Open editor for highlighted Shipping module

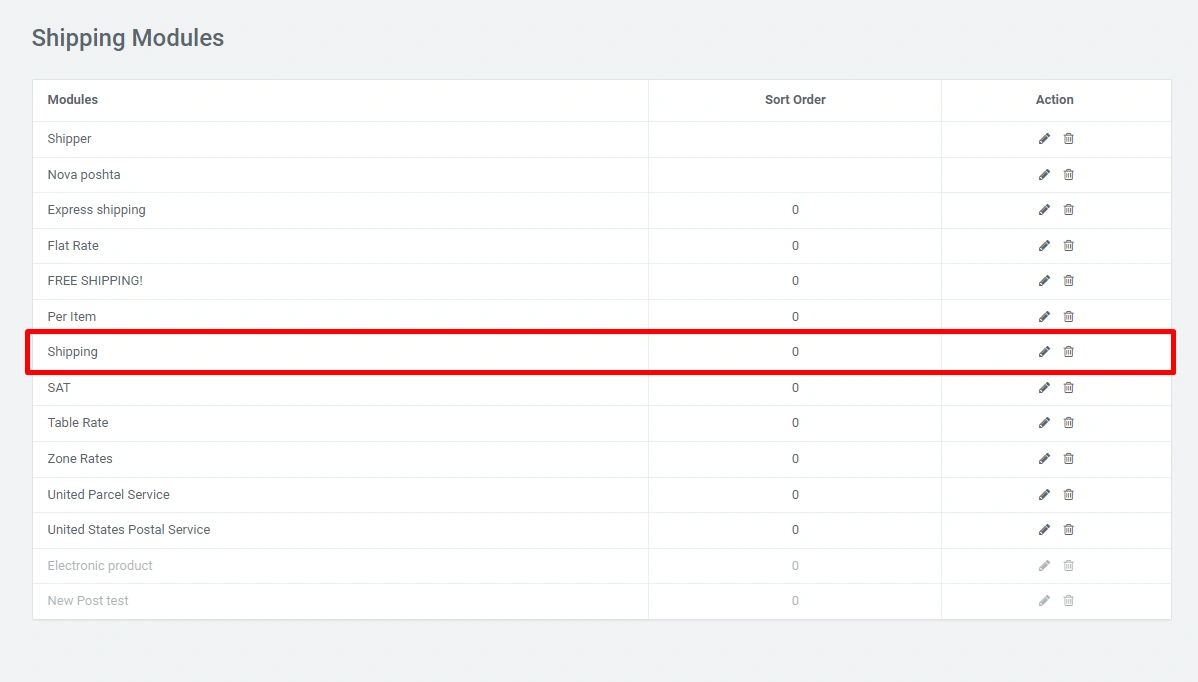[1044, 352]
